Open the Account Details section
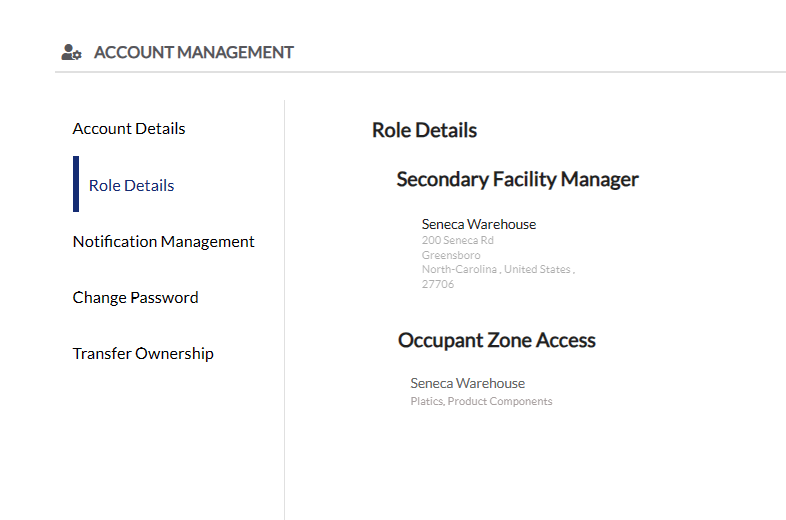 point(129,129)
